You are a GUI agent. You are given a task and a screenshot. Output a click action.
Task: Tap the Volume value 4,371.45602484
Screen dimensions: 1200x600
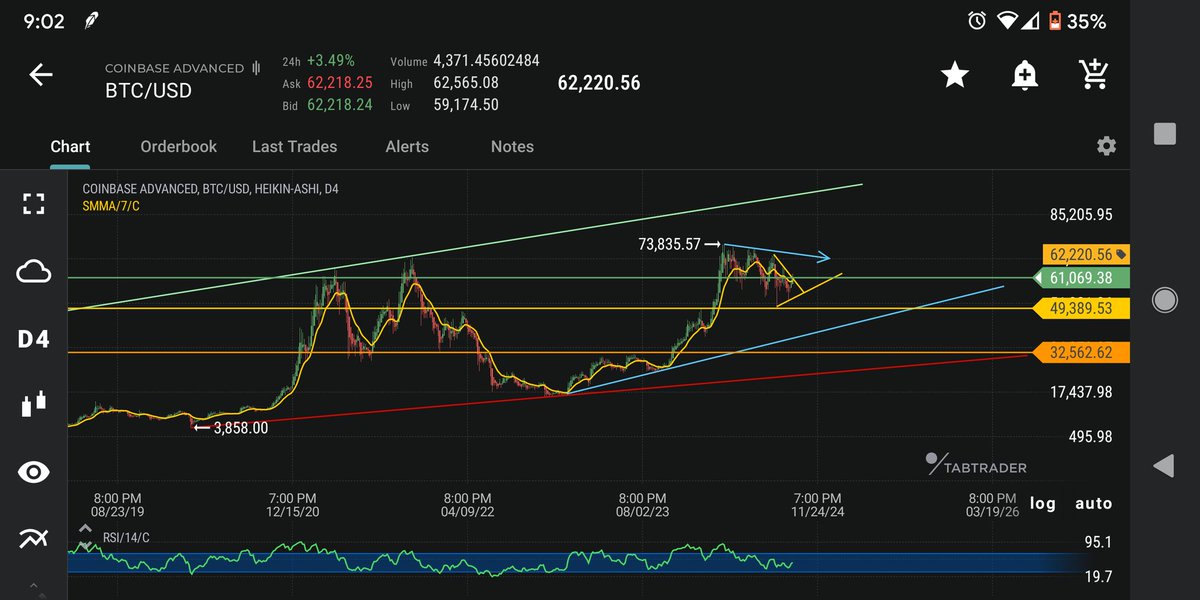point(486,61)
